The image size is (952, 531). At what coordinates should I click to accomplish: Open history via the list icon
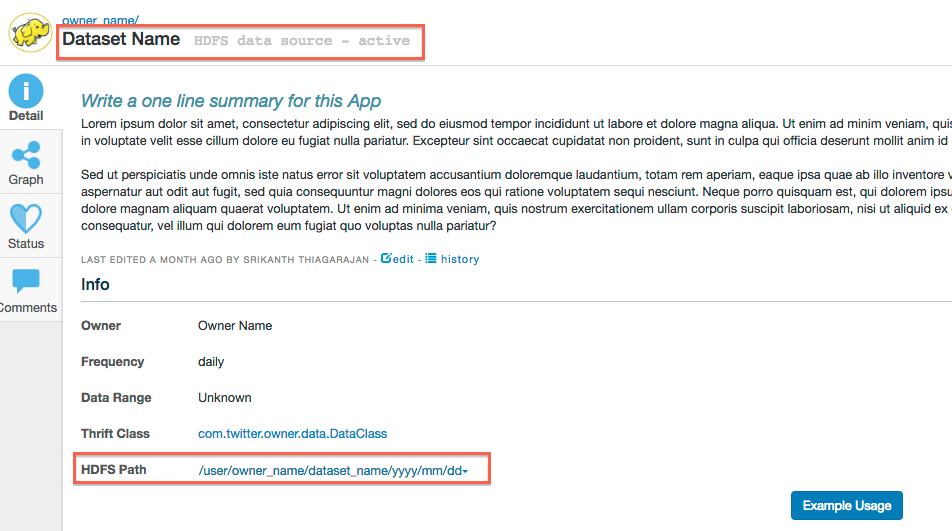point(431,258)
